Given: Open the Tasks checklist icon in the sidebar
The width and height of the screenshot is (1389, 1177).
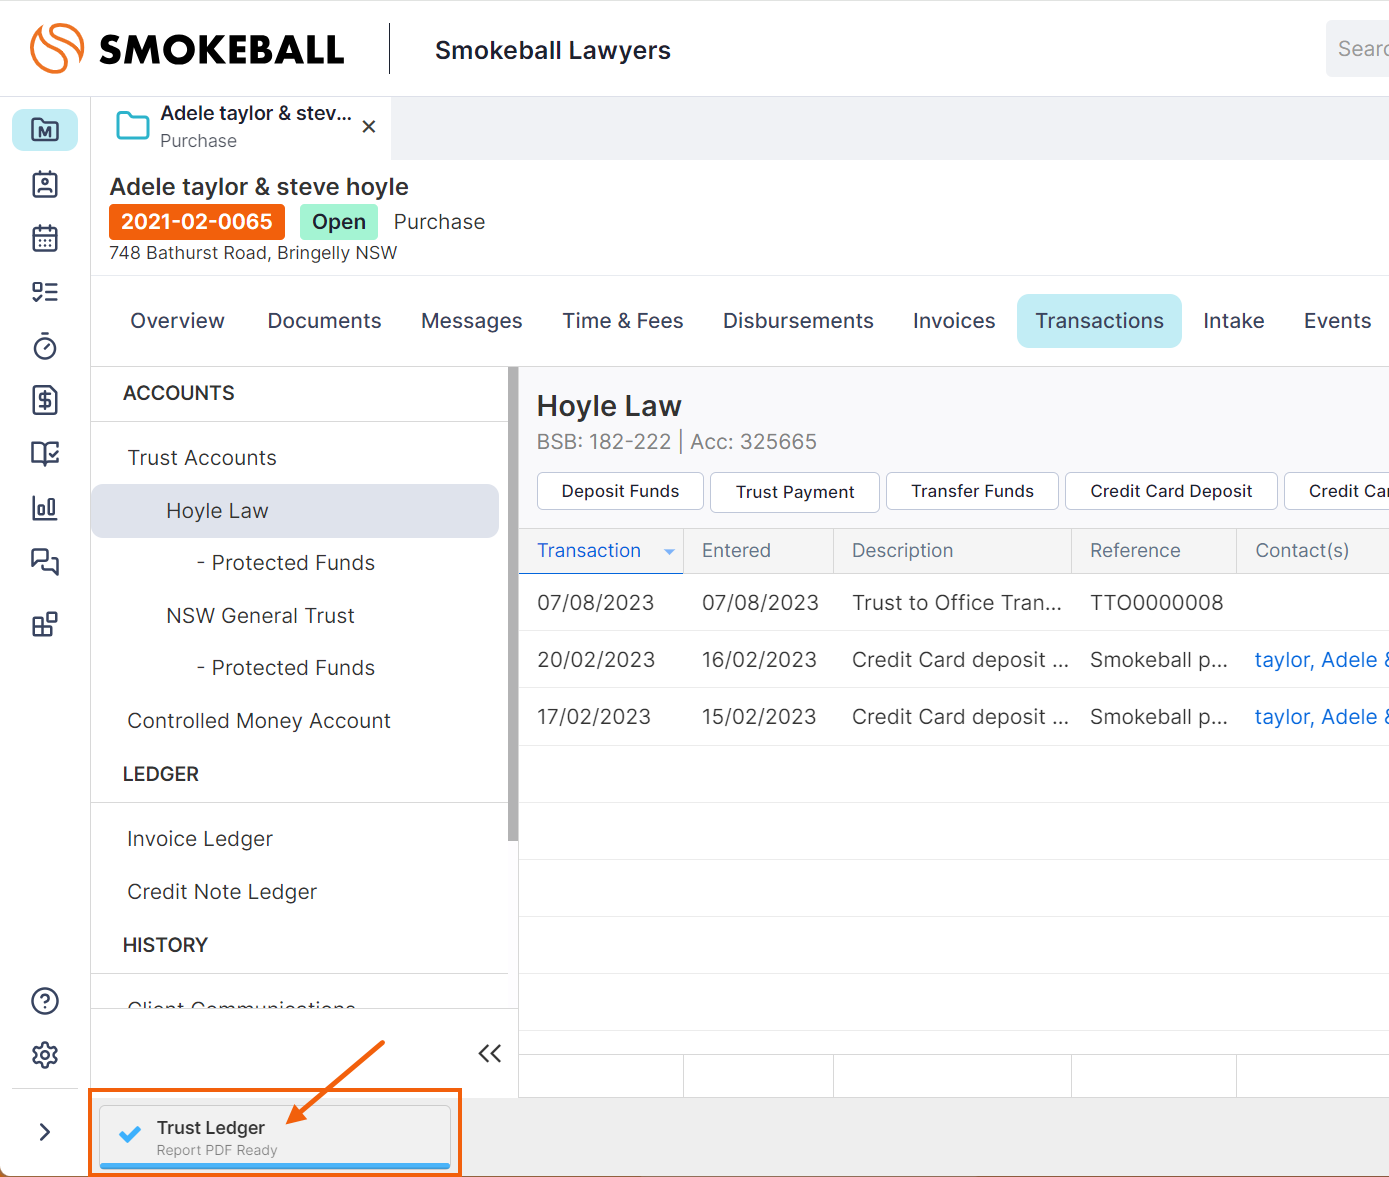Looking at the screenshot, I should point(45,292).
